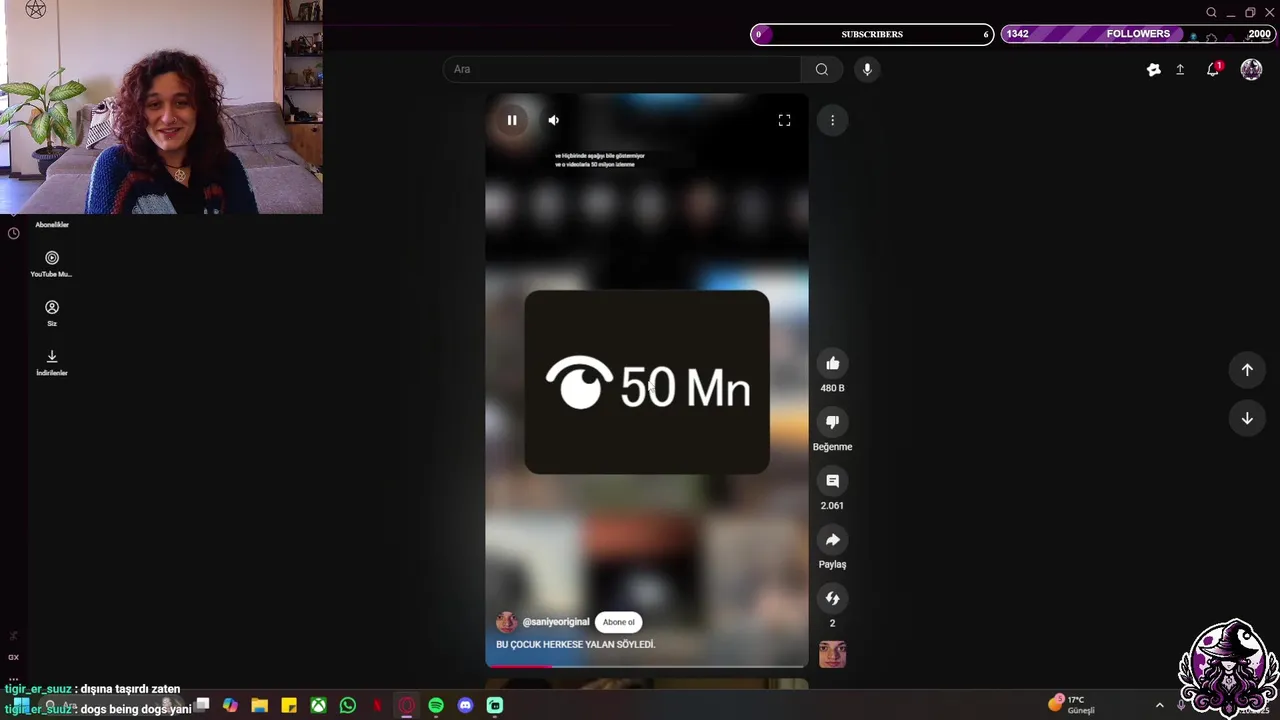The height and width of the screenshot is (720, 1280).
Task: Focus the Ara search field
Action: click(x=621, y=69)
